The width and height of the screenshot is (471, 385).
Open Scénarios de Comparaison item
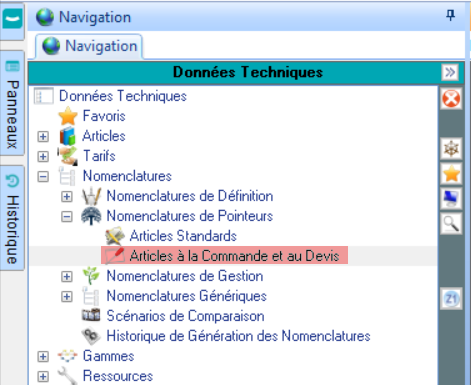tap(185, 316)
